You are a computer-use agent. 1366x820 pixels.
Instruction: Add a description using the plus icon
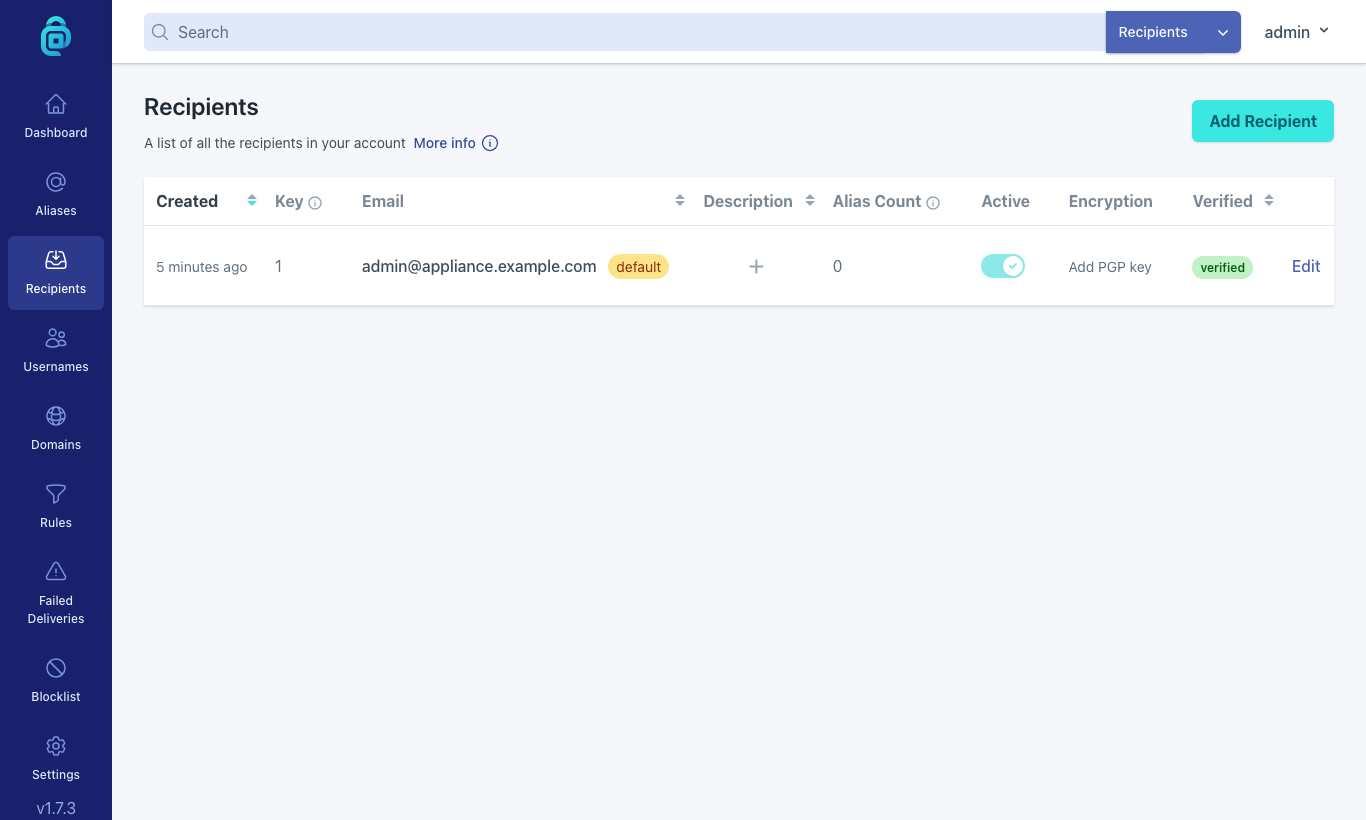click(756, 266)
